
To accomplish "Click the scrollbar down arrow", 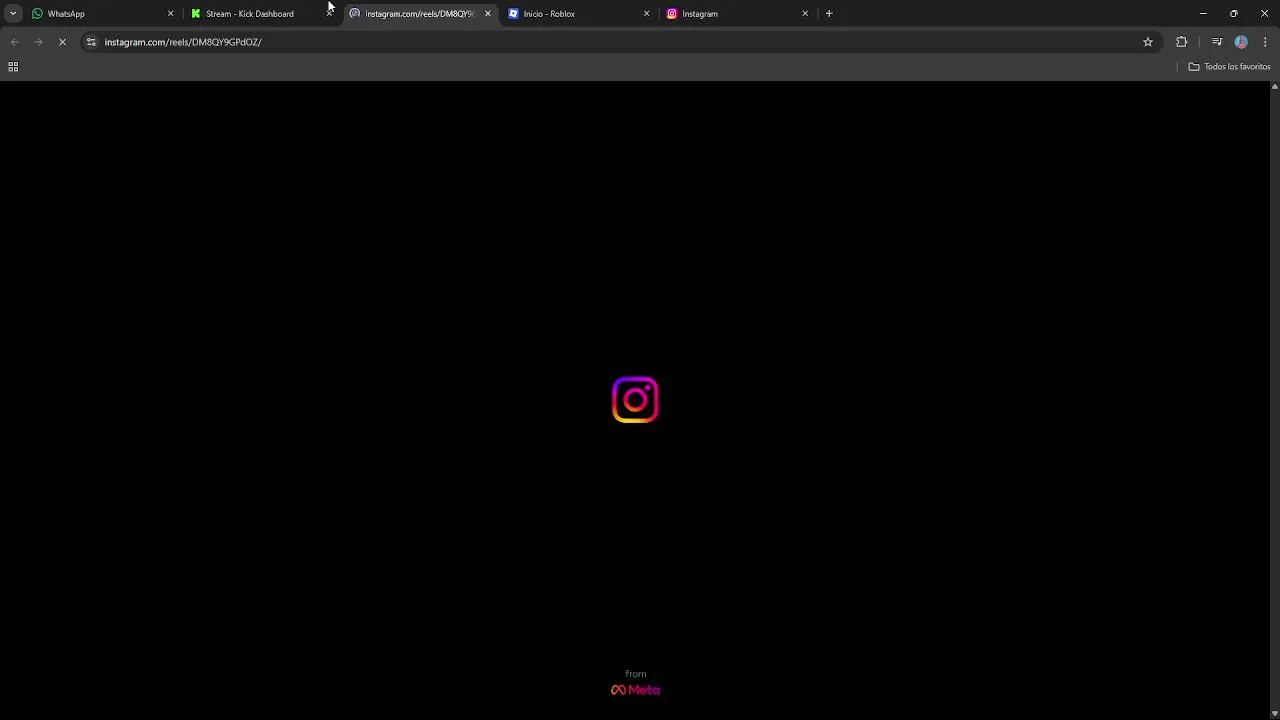I will click(x=1274, y=714).
